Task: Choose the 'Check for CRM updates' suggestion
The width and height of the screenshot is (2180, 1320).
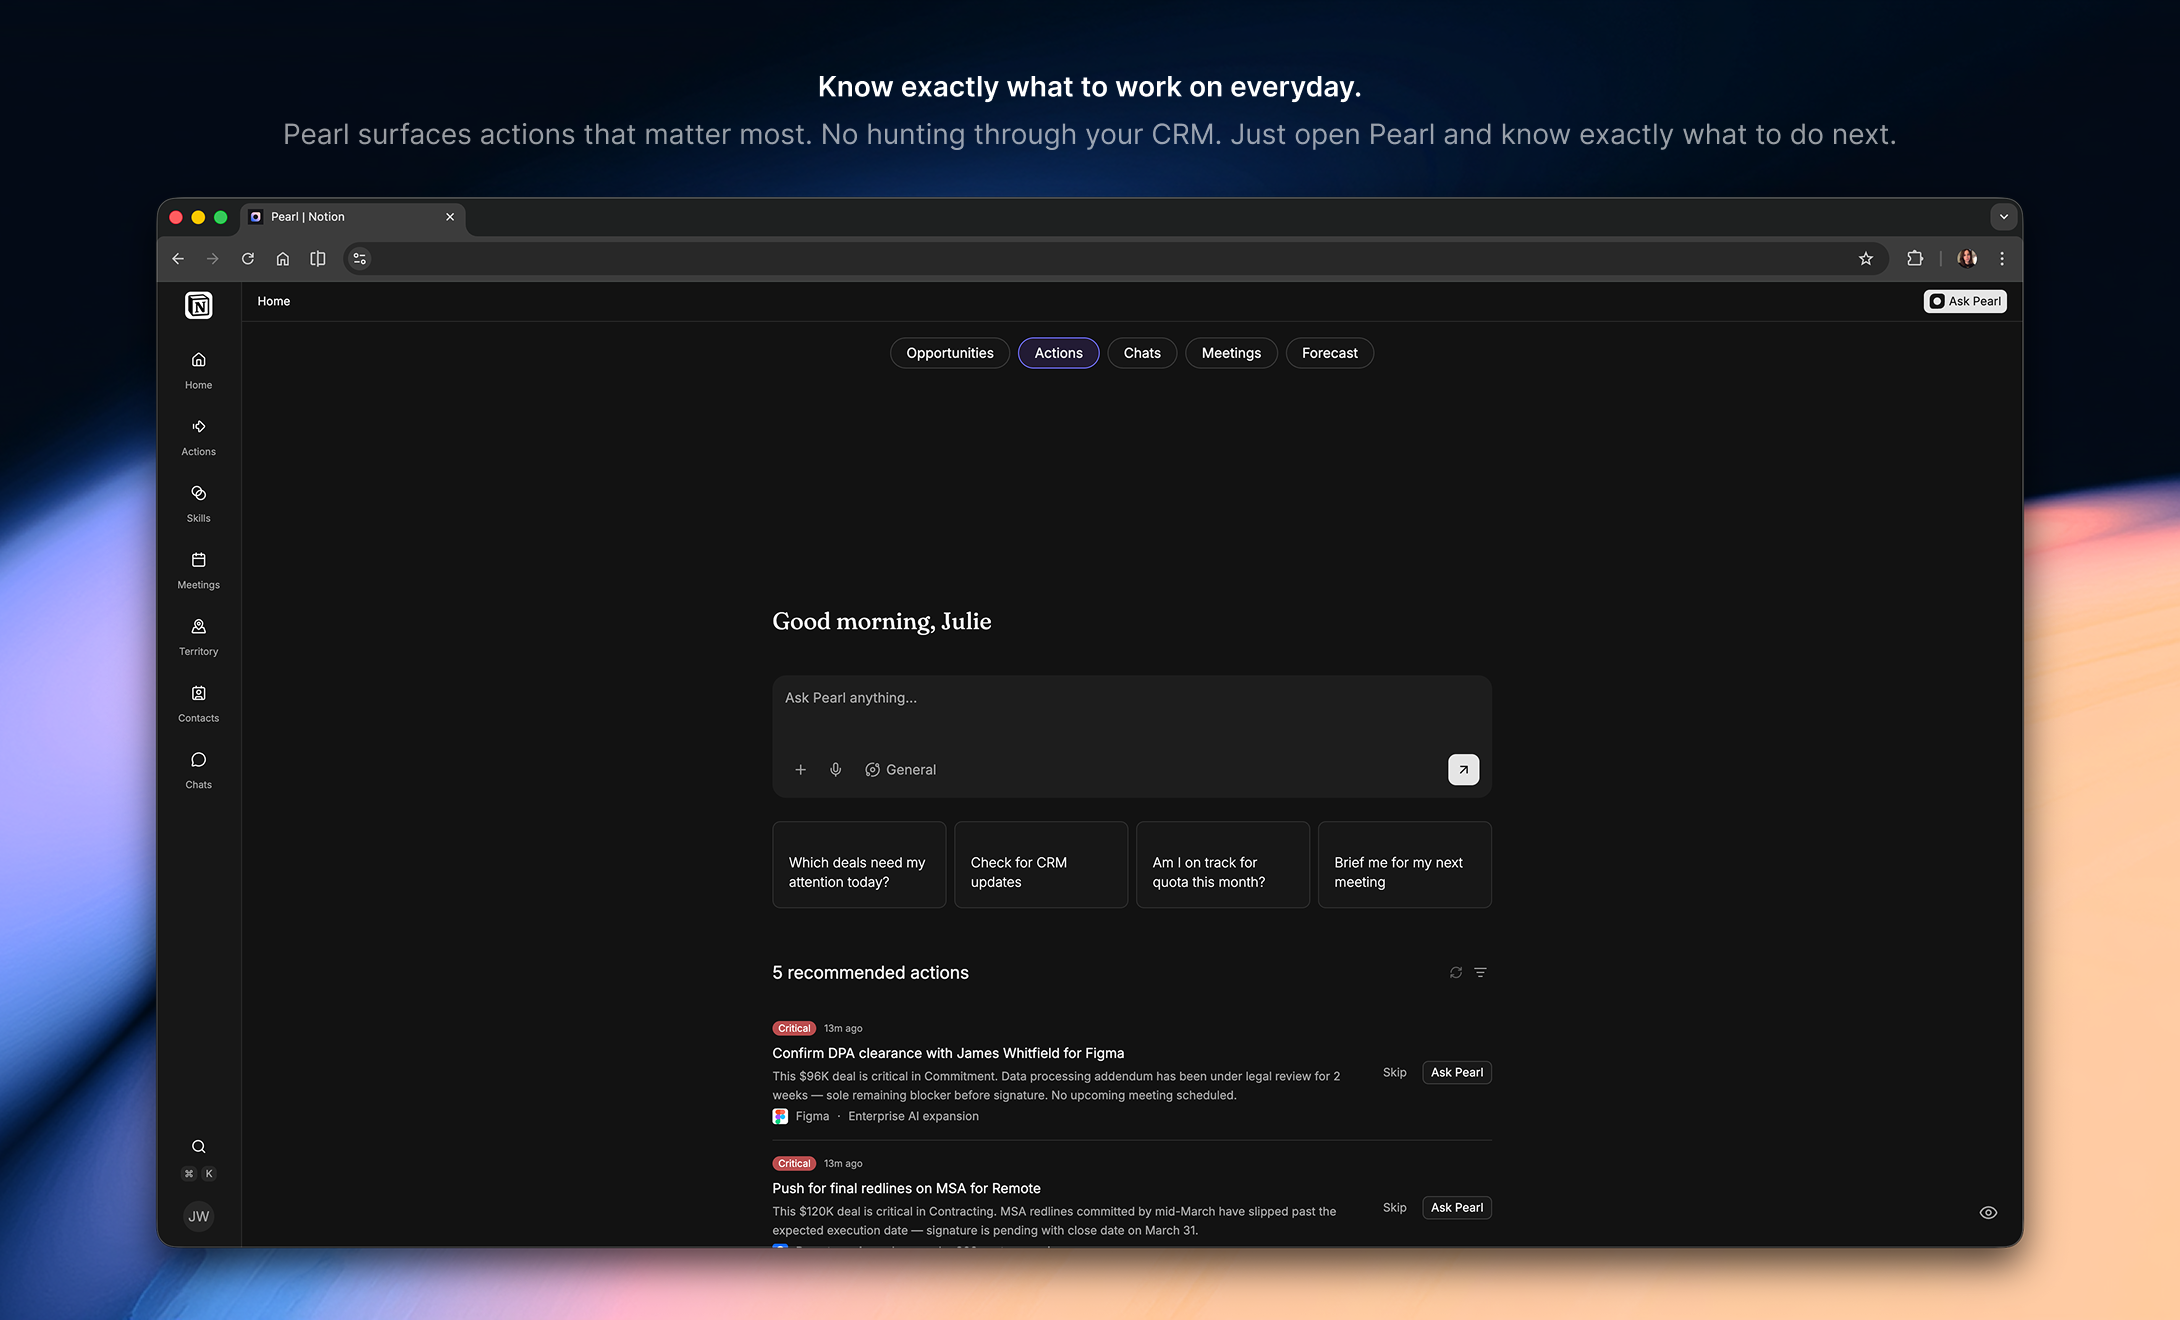Action: (1041, 865)
